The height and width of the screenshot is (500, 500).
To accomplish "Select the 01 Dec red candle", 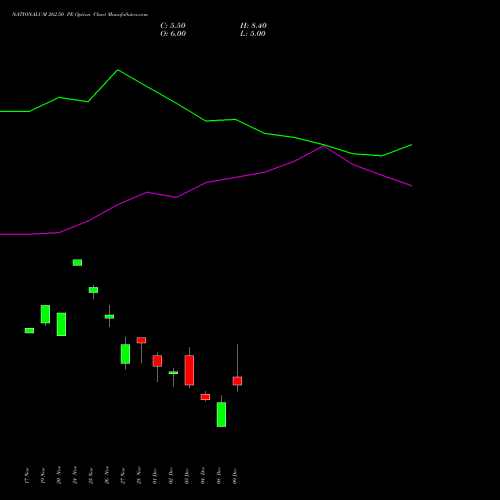I will pos(157,361).
